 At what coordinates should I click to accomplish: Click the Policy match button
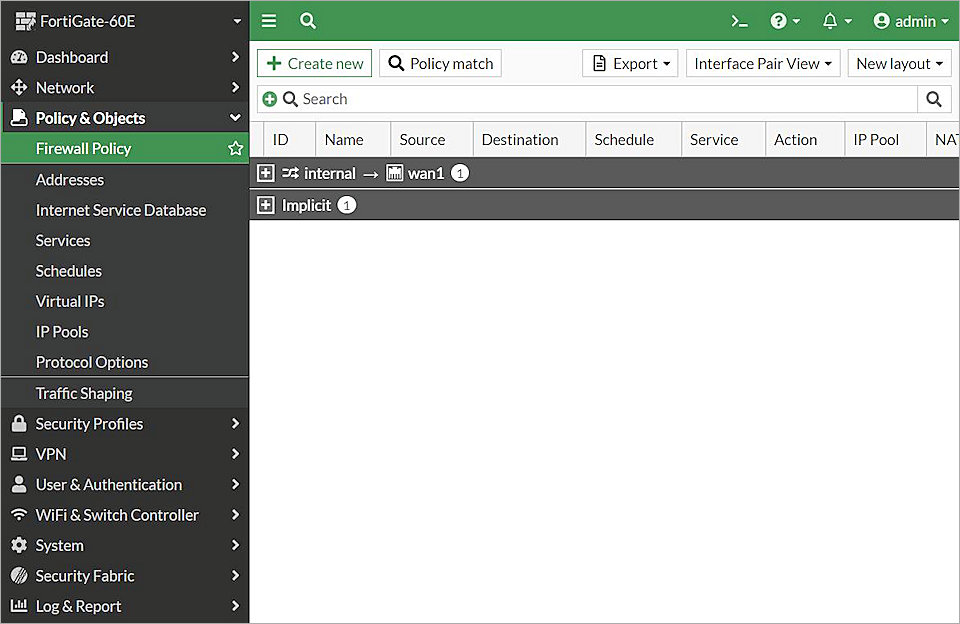coord(440,63)
